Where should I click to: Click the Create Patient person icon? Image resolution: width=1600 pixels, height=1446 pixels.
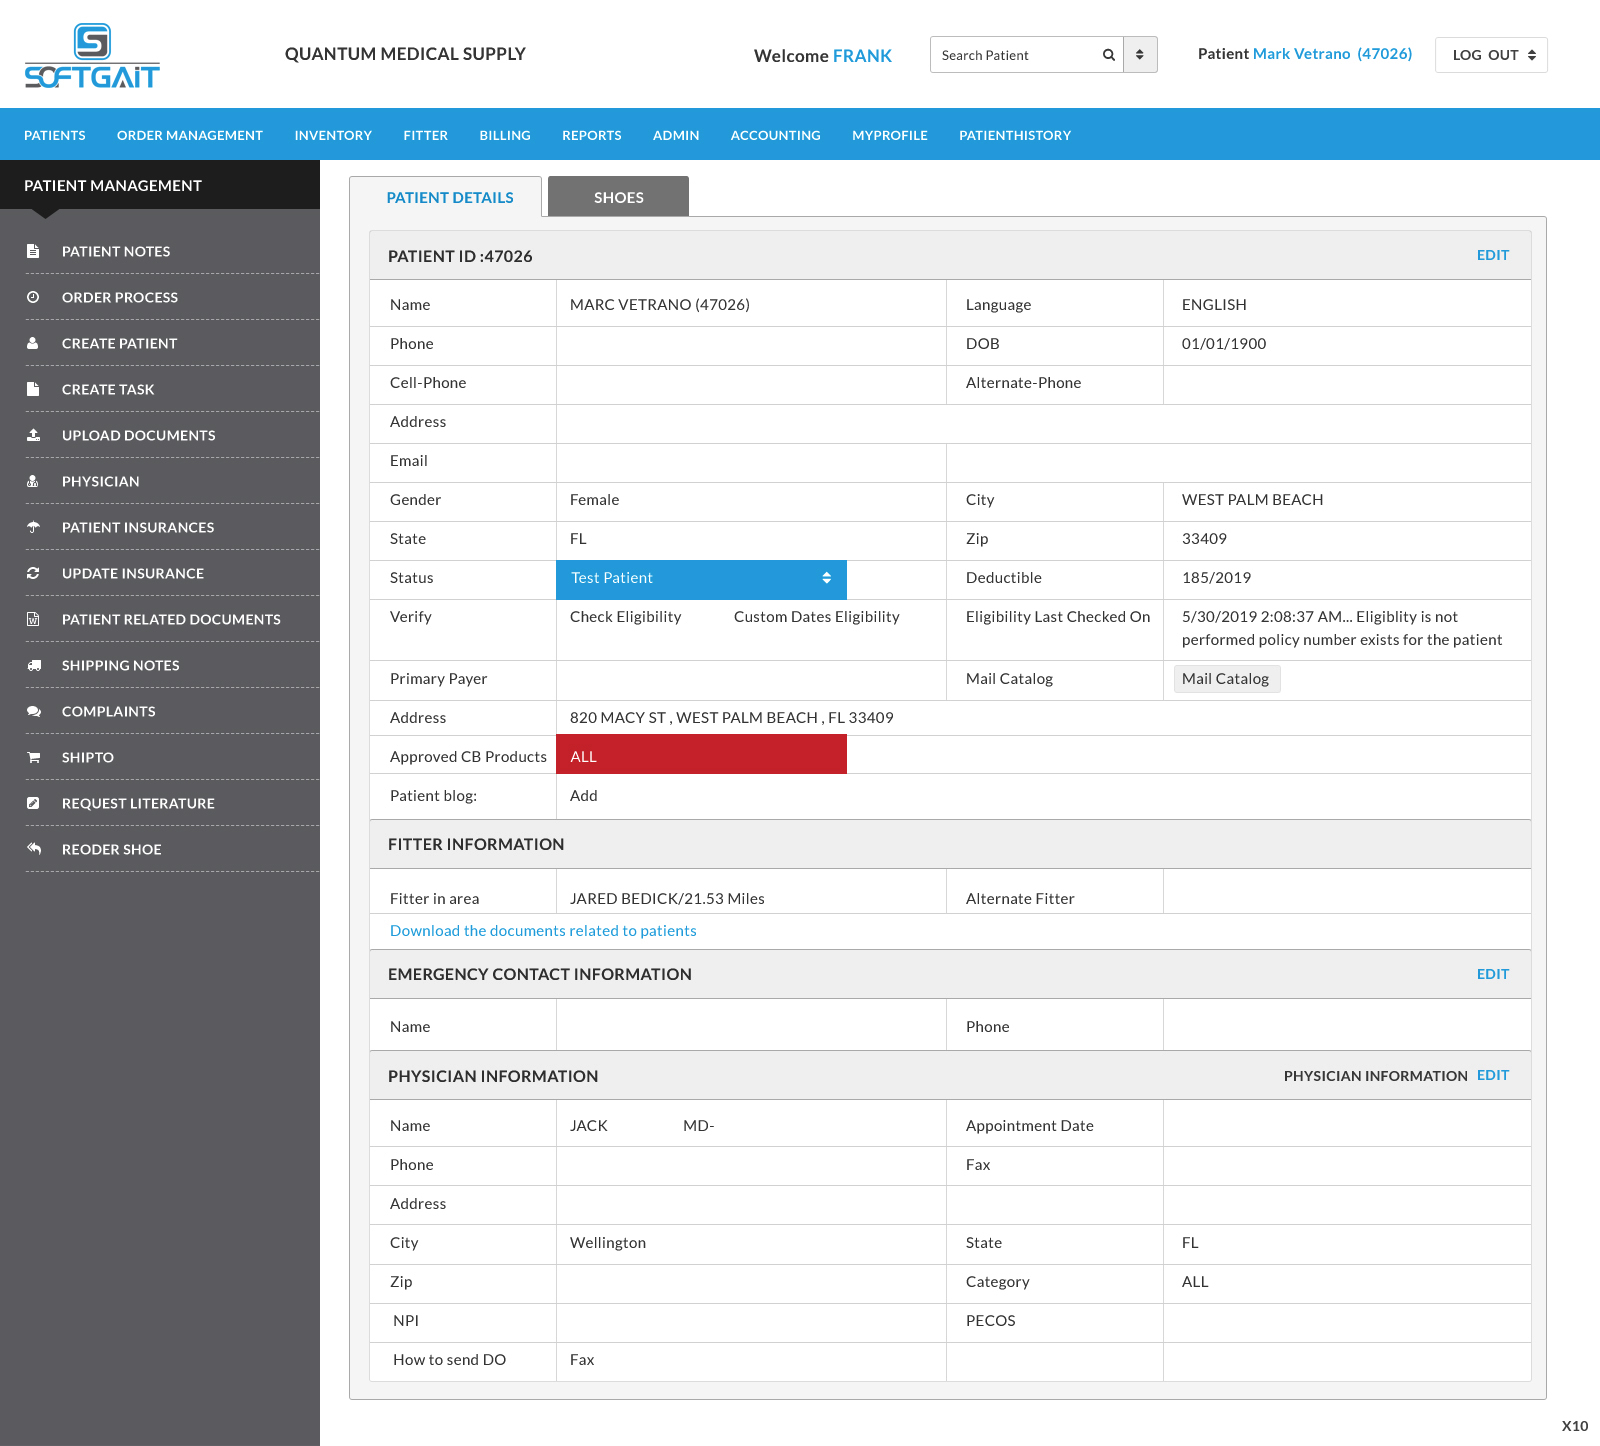(x=33, y=344)
